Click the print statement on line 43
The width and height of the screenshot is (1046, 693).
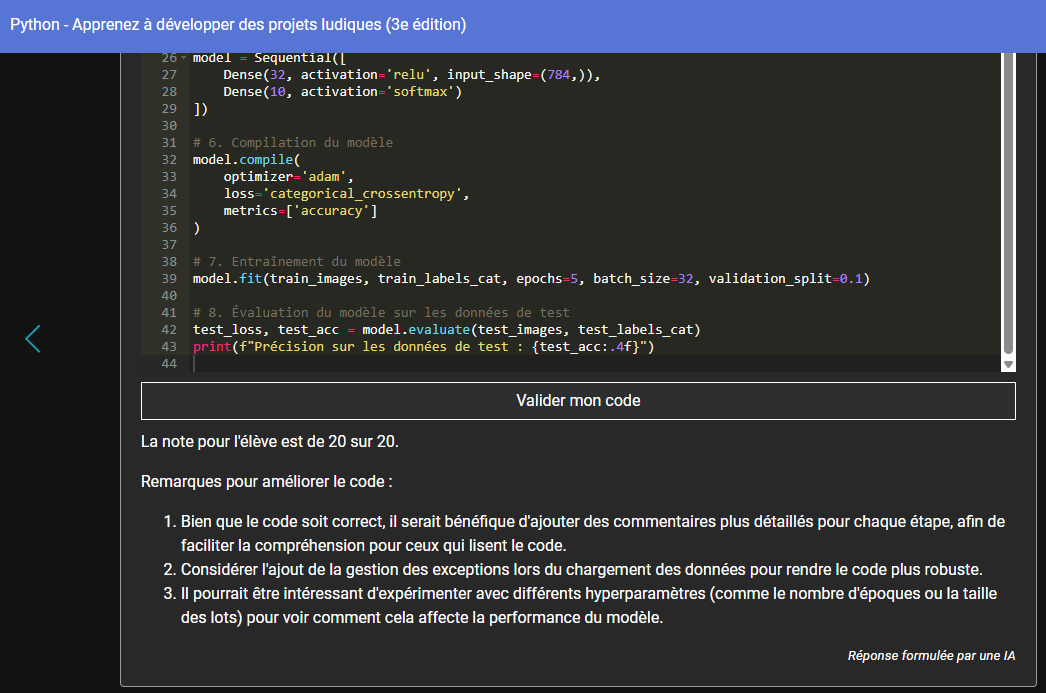click(x=424, y=347)
